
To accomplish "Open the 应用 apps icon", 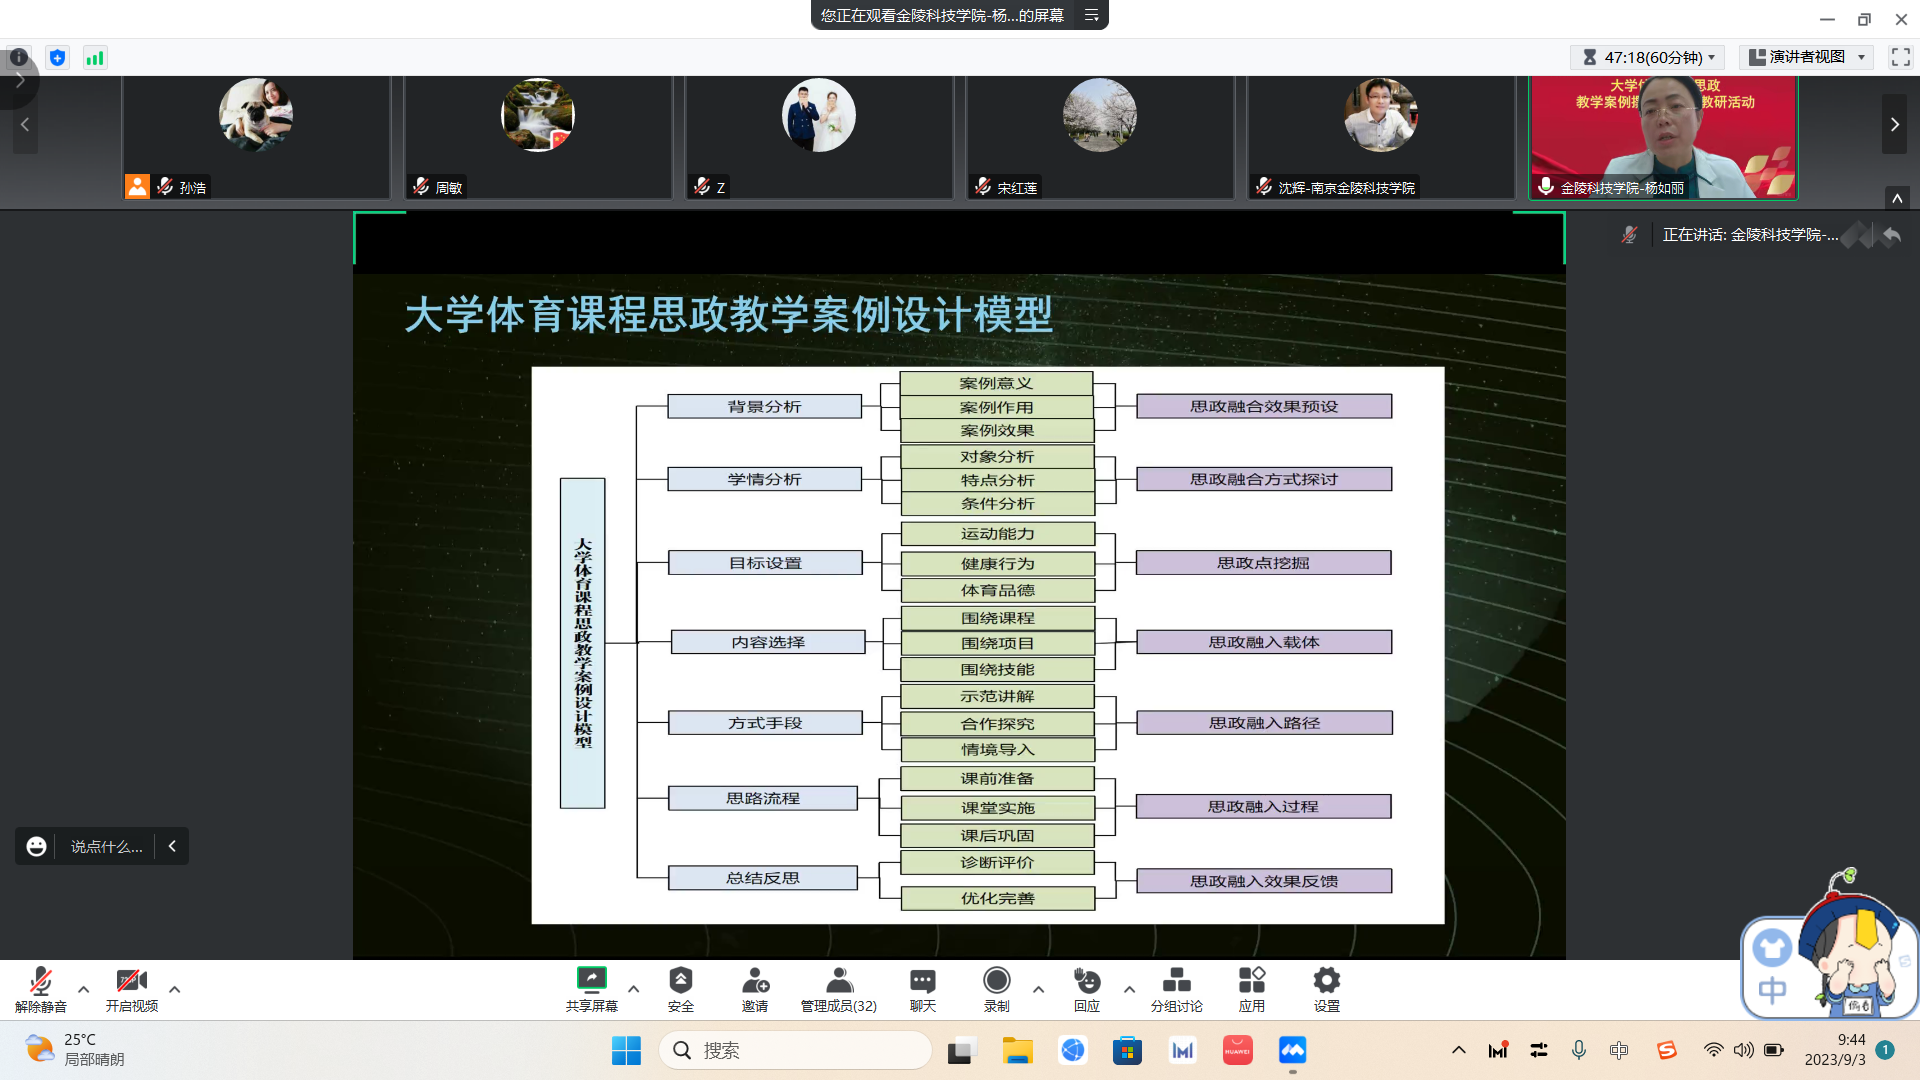I will tap(1251, 981).
